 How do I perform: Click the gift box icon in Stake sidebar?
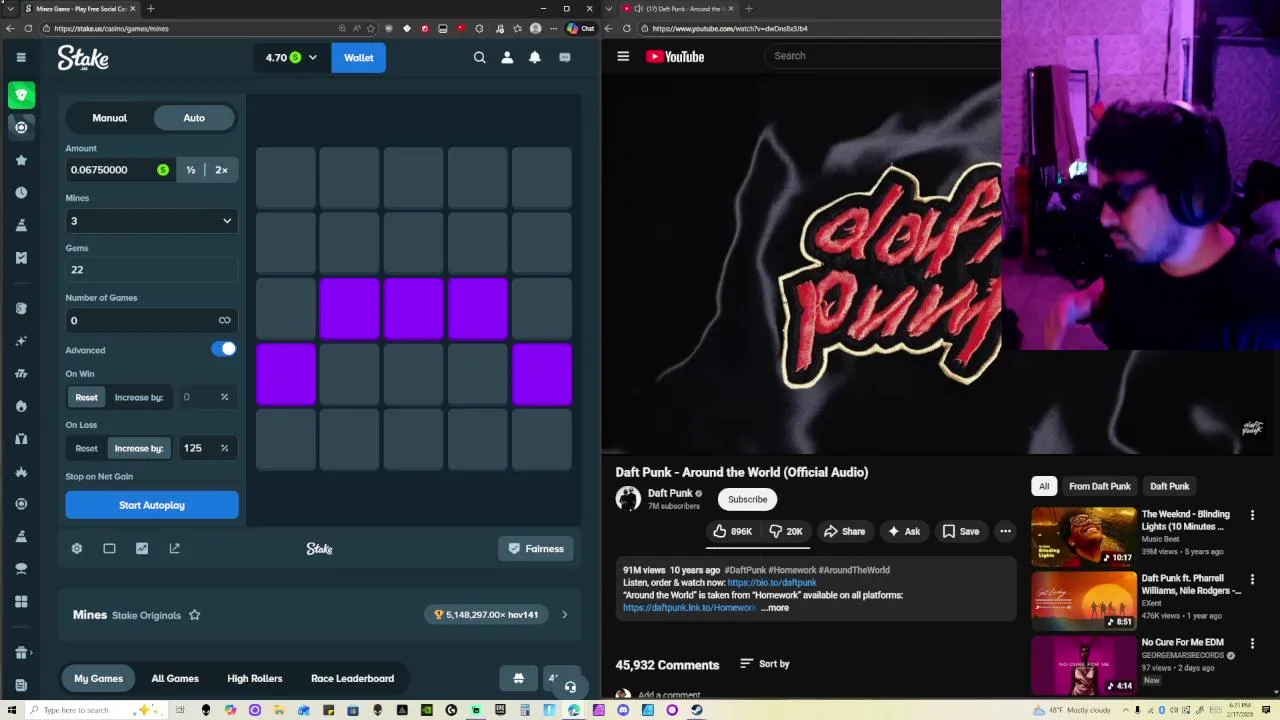[21, 653]
